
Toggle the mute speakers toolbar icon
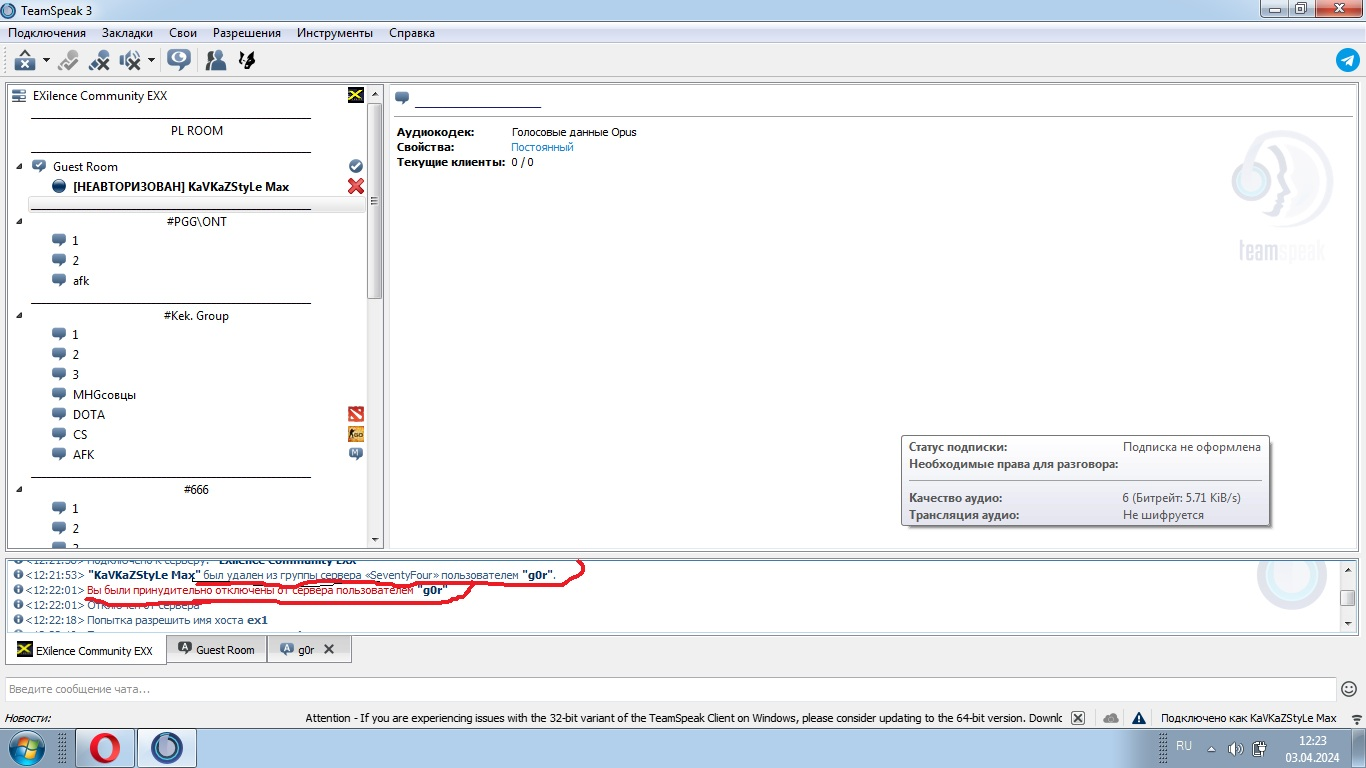click(130, 61)
